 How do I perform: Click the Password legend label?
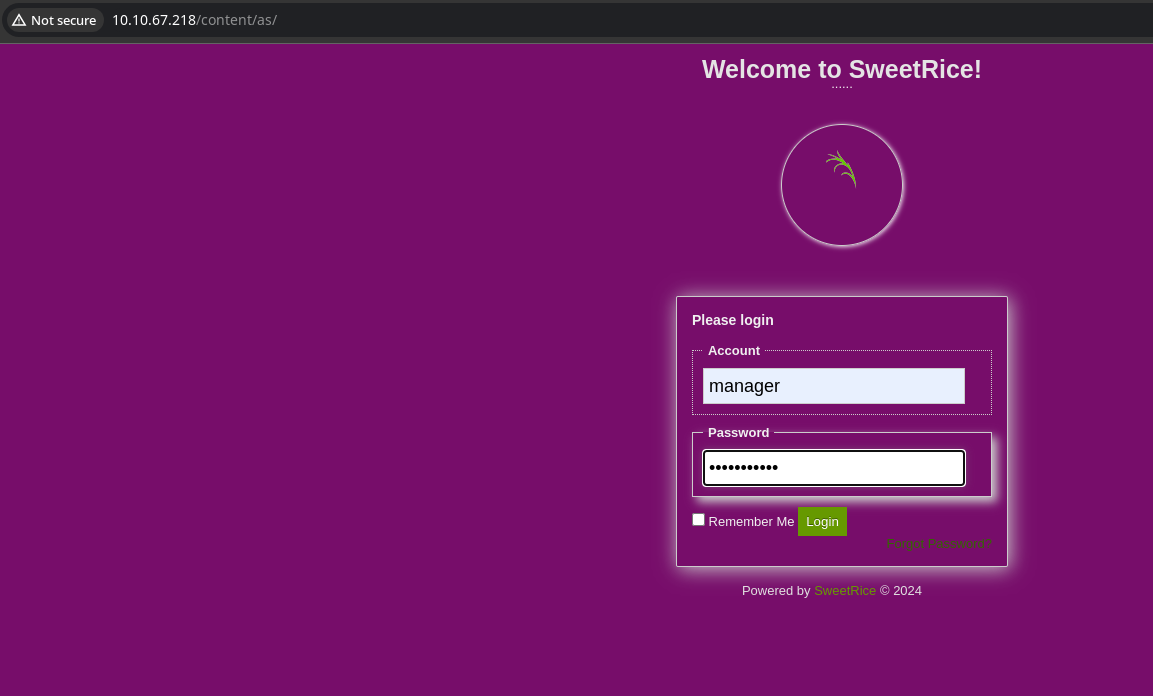(x=738, y=433)
